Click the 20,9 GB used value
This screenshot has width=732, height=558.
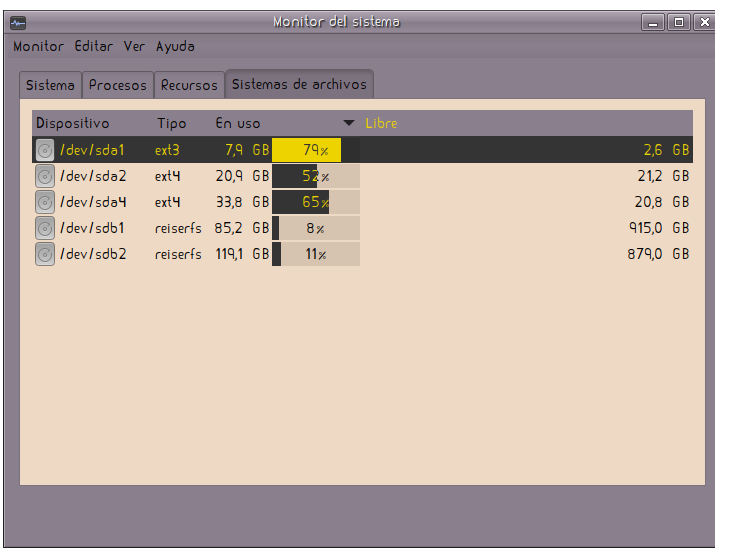click(x=242, y=176)
